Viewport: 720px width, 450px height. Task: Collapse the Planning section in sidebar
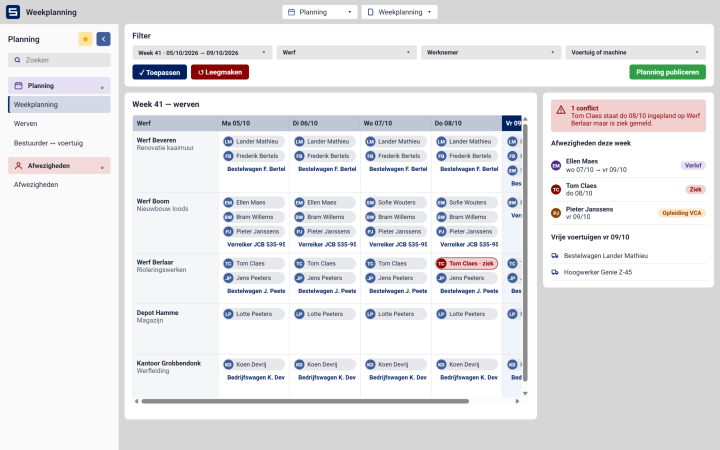pos(59,85)
